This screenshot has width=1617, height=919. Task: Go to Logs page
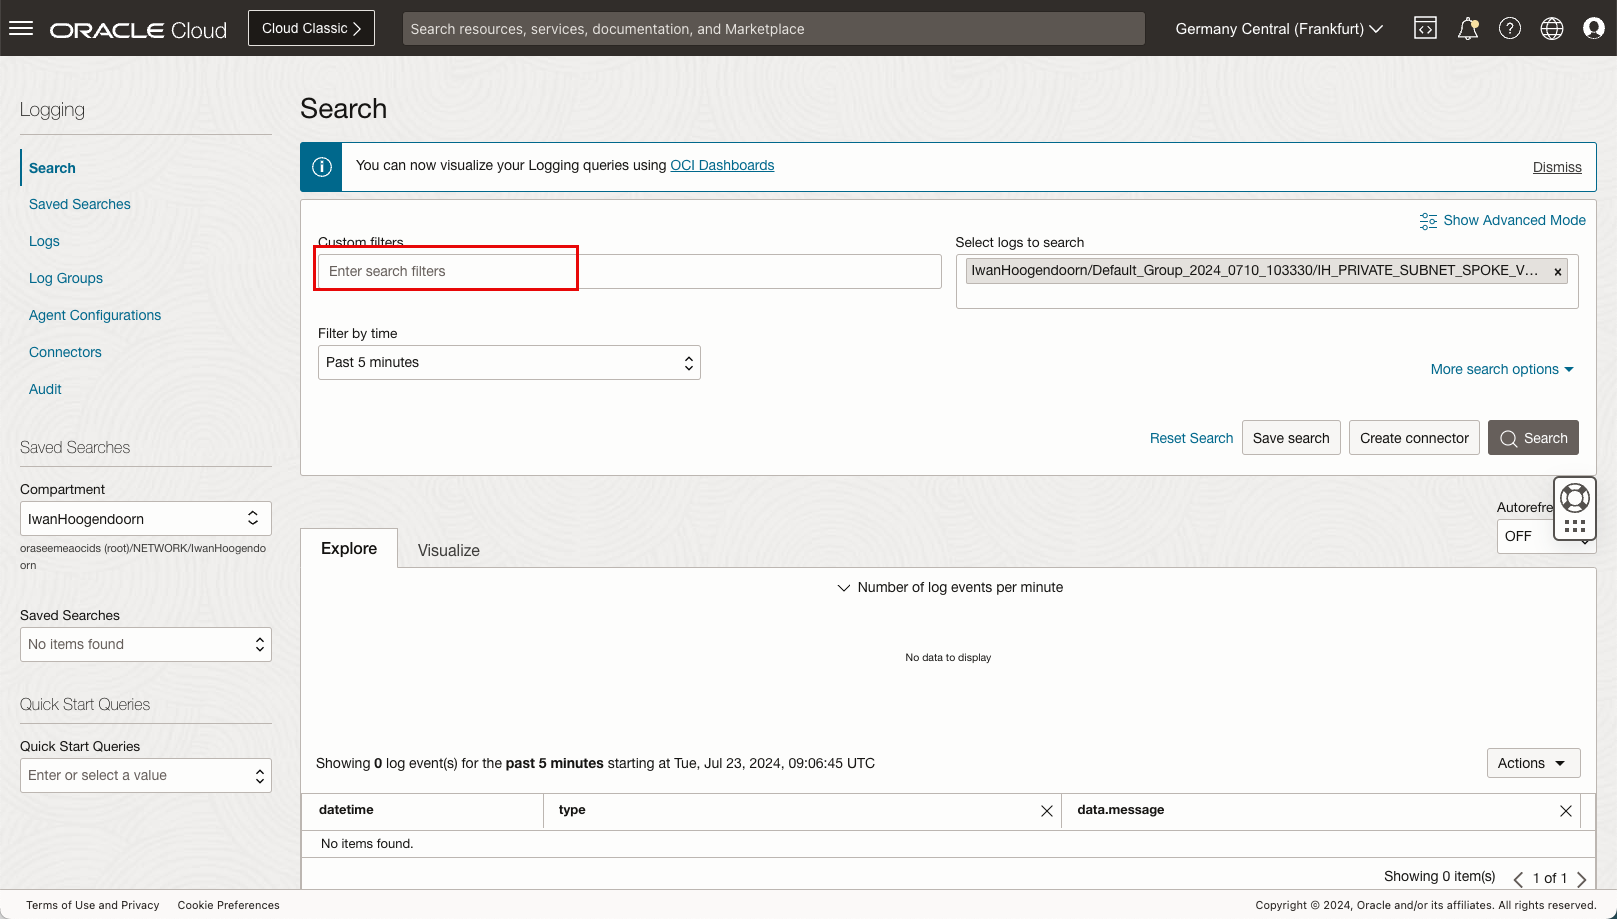tap(44, 241)
